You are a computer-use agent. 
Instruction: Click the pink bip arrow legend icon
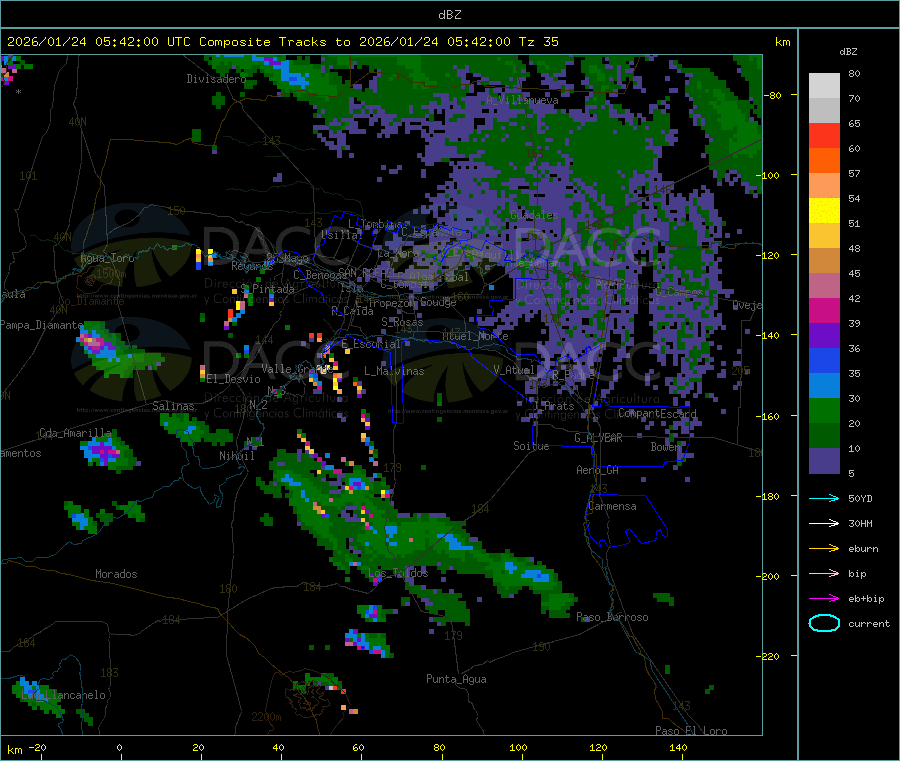point(824,573)
